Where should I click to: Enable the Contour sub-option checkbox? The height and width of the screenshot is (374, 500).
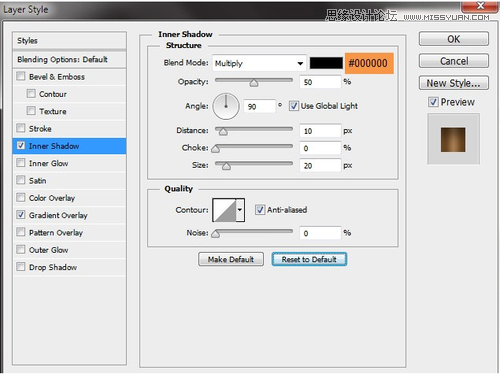pyautogui.click(x=31, y=93)
